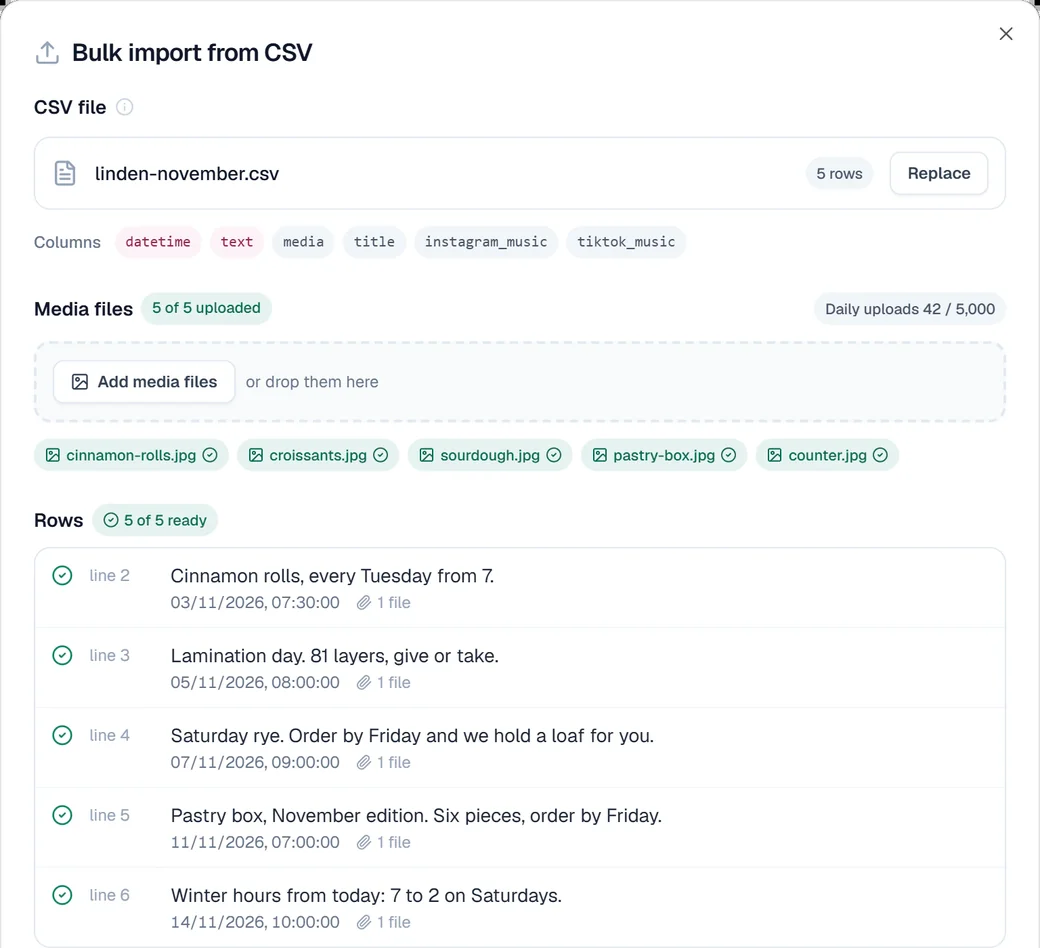Click the image icon on the cinnamon-rolls.jpg chip
This screenshot has height=948, width=1040.
pos(52,455)
